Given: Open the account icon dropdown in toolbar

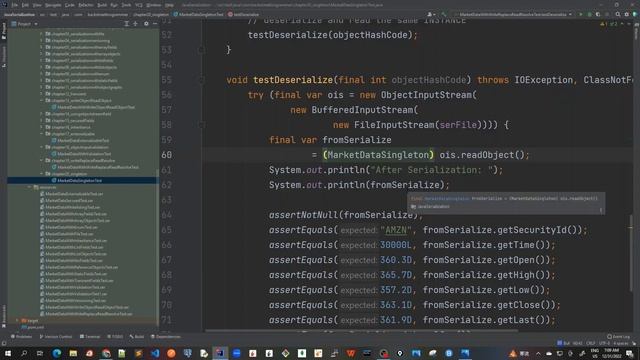Looking at the screenshot, I should 431,14.
